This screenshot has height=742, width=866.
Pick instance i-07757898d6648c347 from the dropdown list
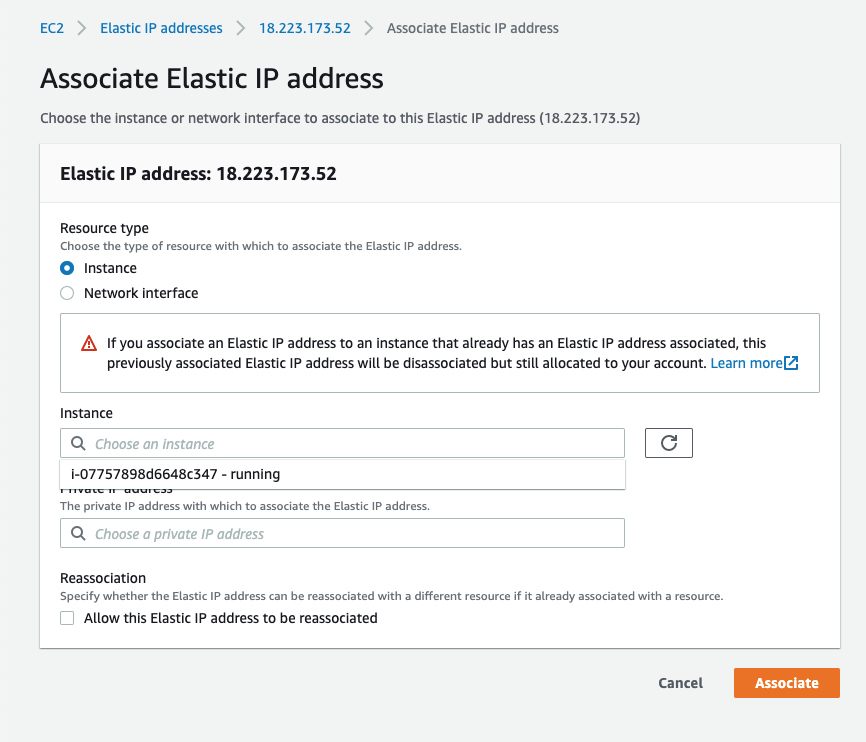click(x=176, y=474)
